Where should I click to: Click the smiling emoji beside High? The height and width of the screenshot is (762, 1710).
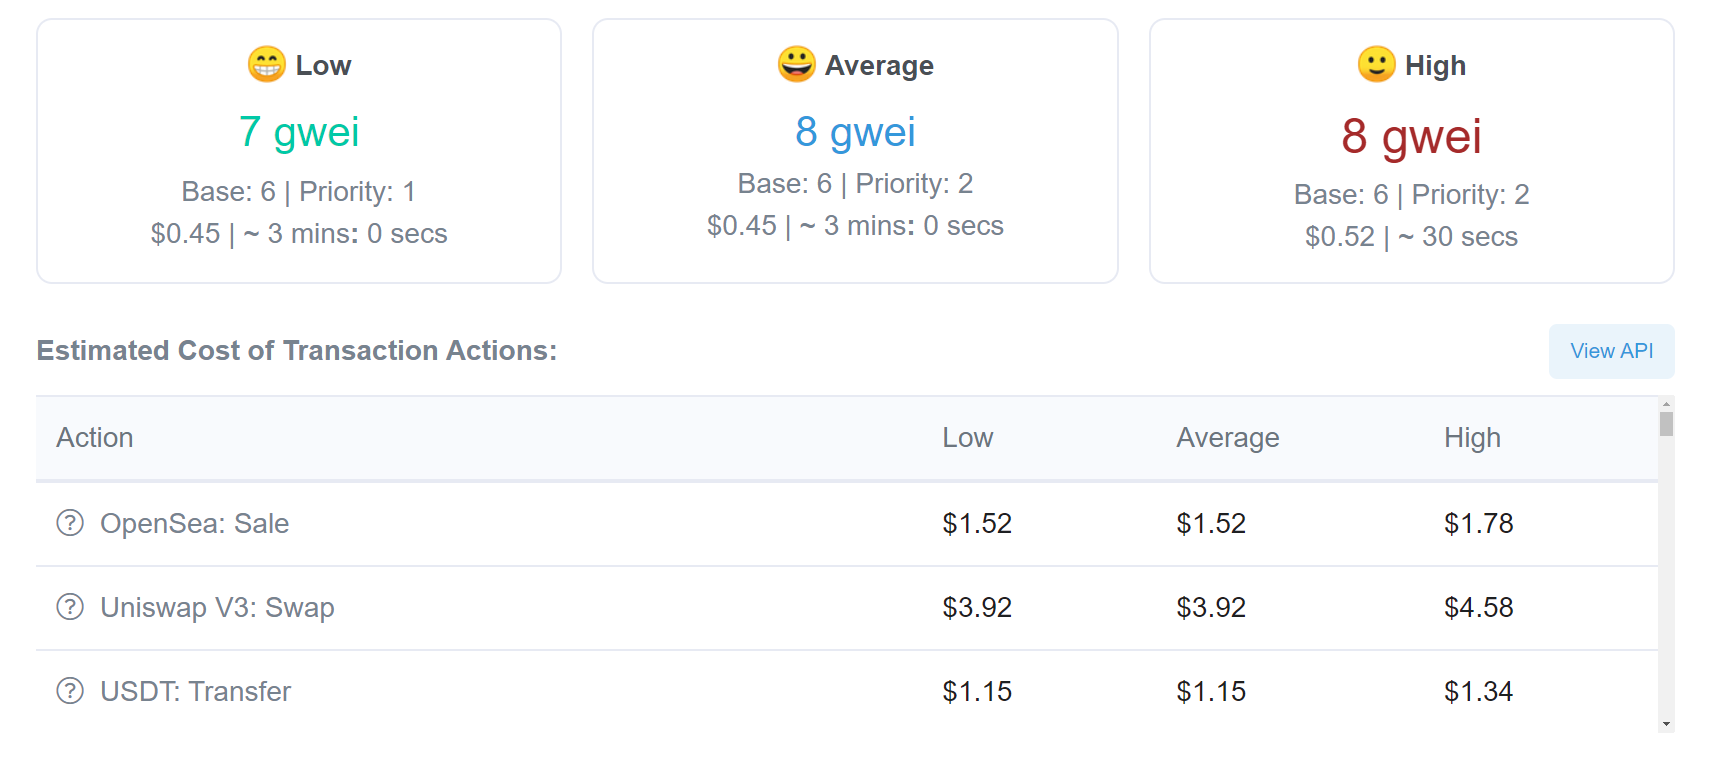pos(1376,65)
